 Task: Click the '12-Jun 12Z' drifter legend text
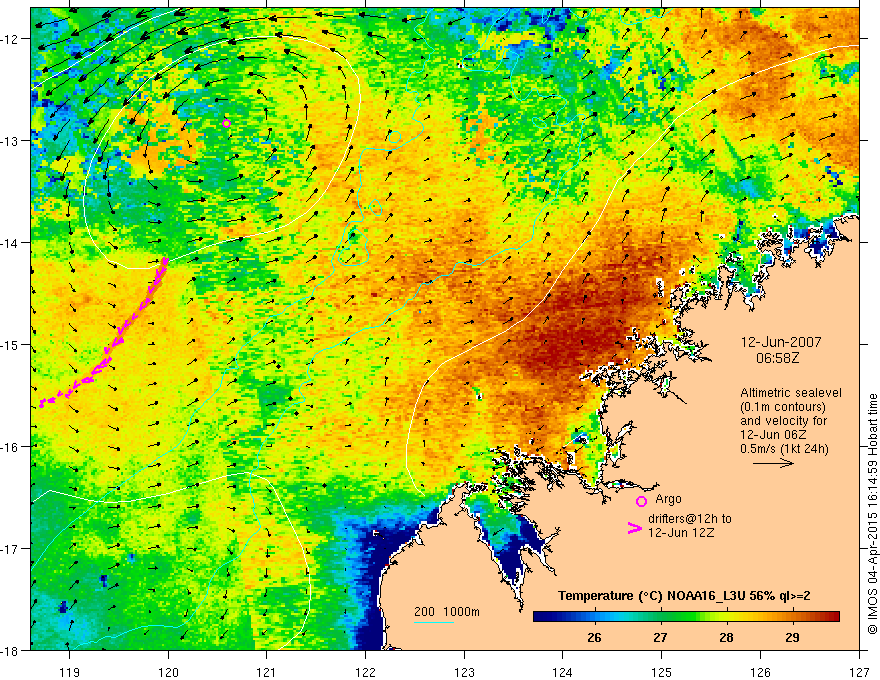681,533
